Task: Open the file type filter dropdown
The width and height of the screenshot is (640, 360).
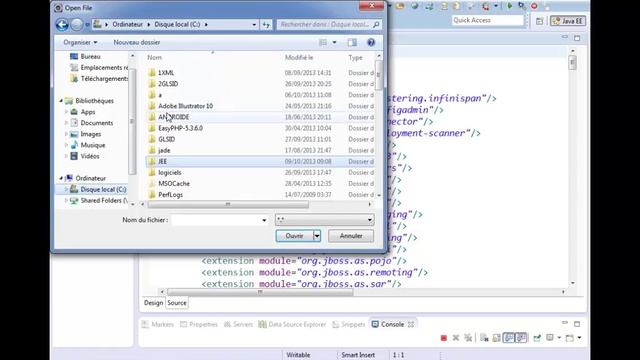Action: click(x=369, y=220)
